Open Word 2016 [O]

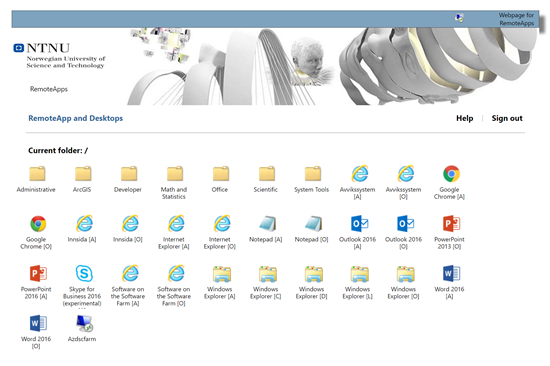tap(36, 332)
